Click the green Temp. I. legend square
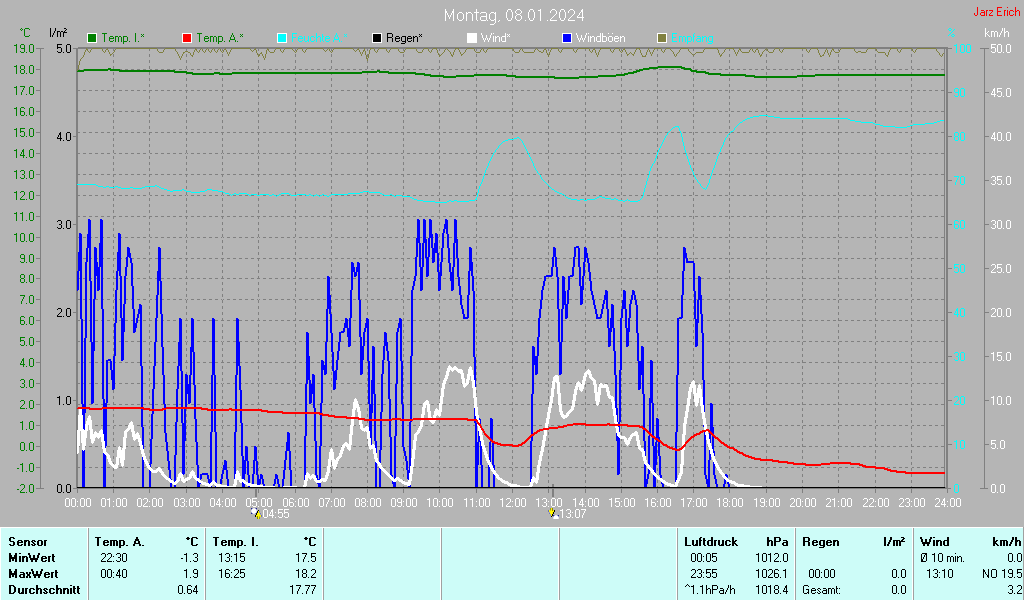This screenshot has height=600, width=1024. tap(92, 38)
